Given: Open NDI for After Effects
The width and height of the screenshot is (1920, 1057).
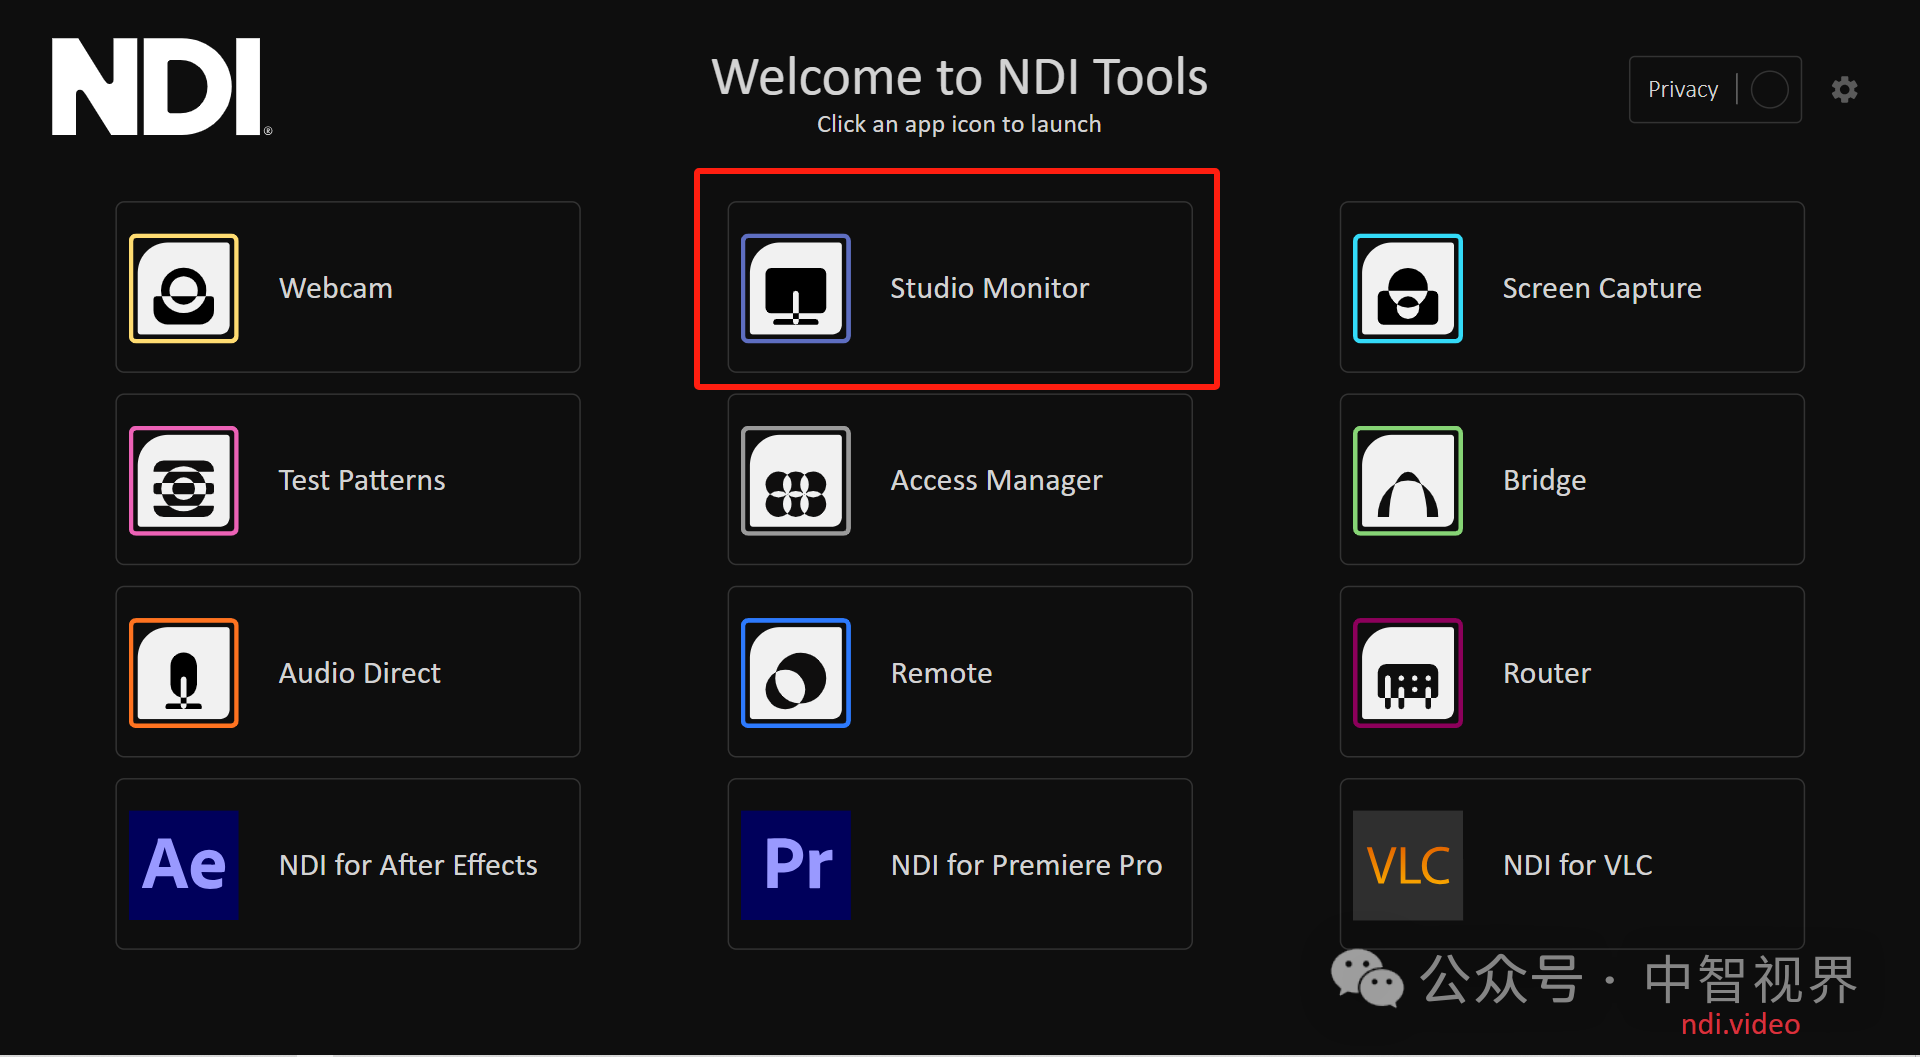Looking at the screenshot, I should (347, 864).
